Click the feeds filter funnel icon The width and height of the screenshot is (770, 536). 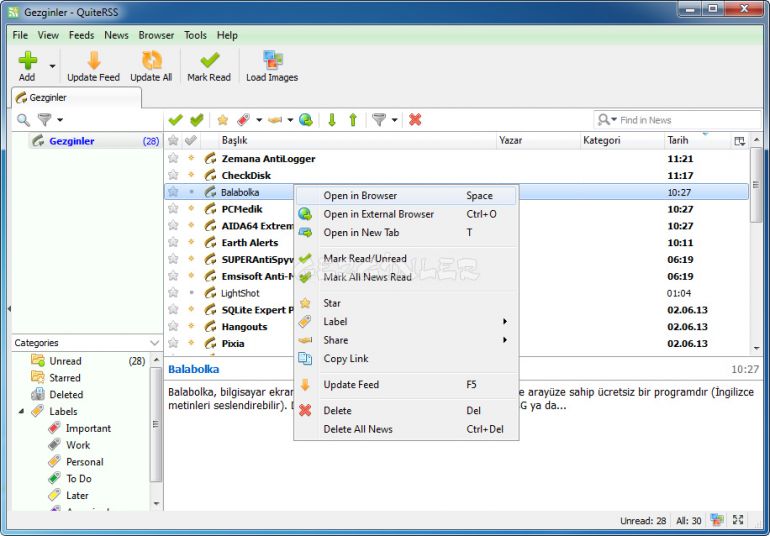click(45, 119)
